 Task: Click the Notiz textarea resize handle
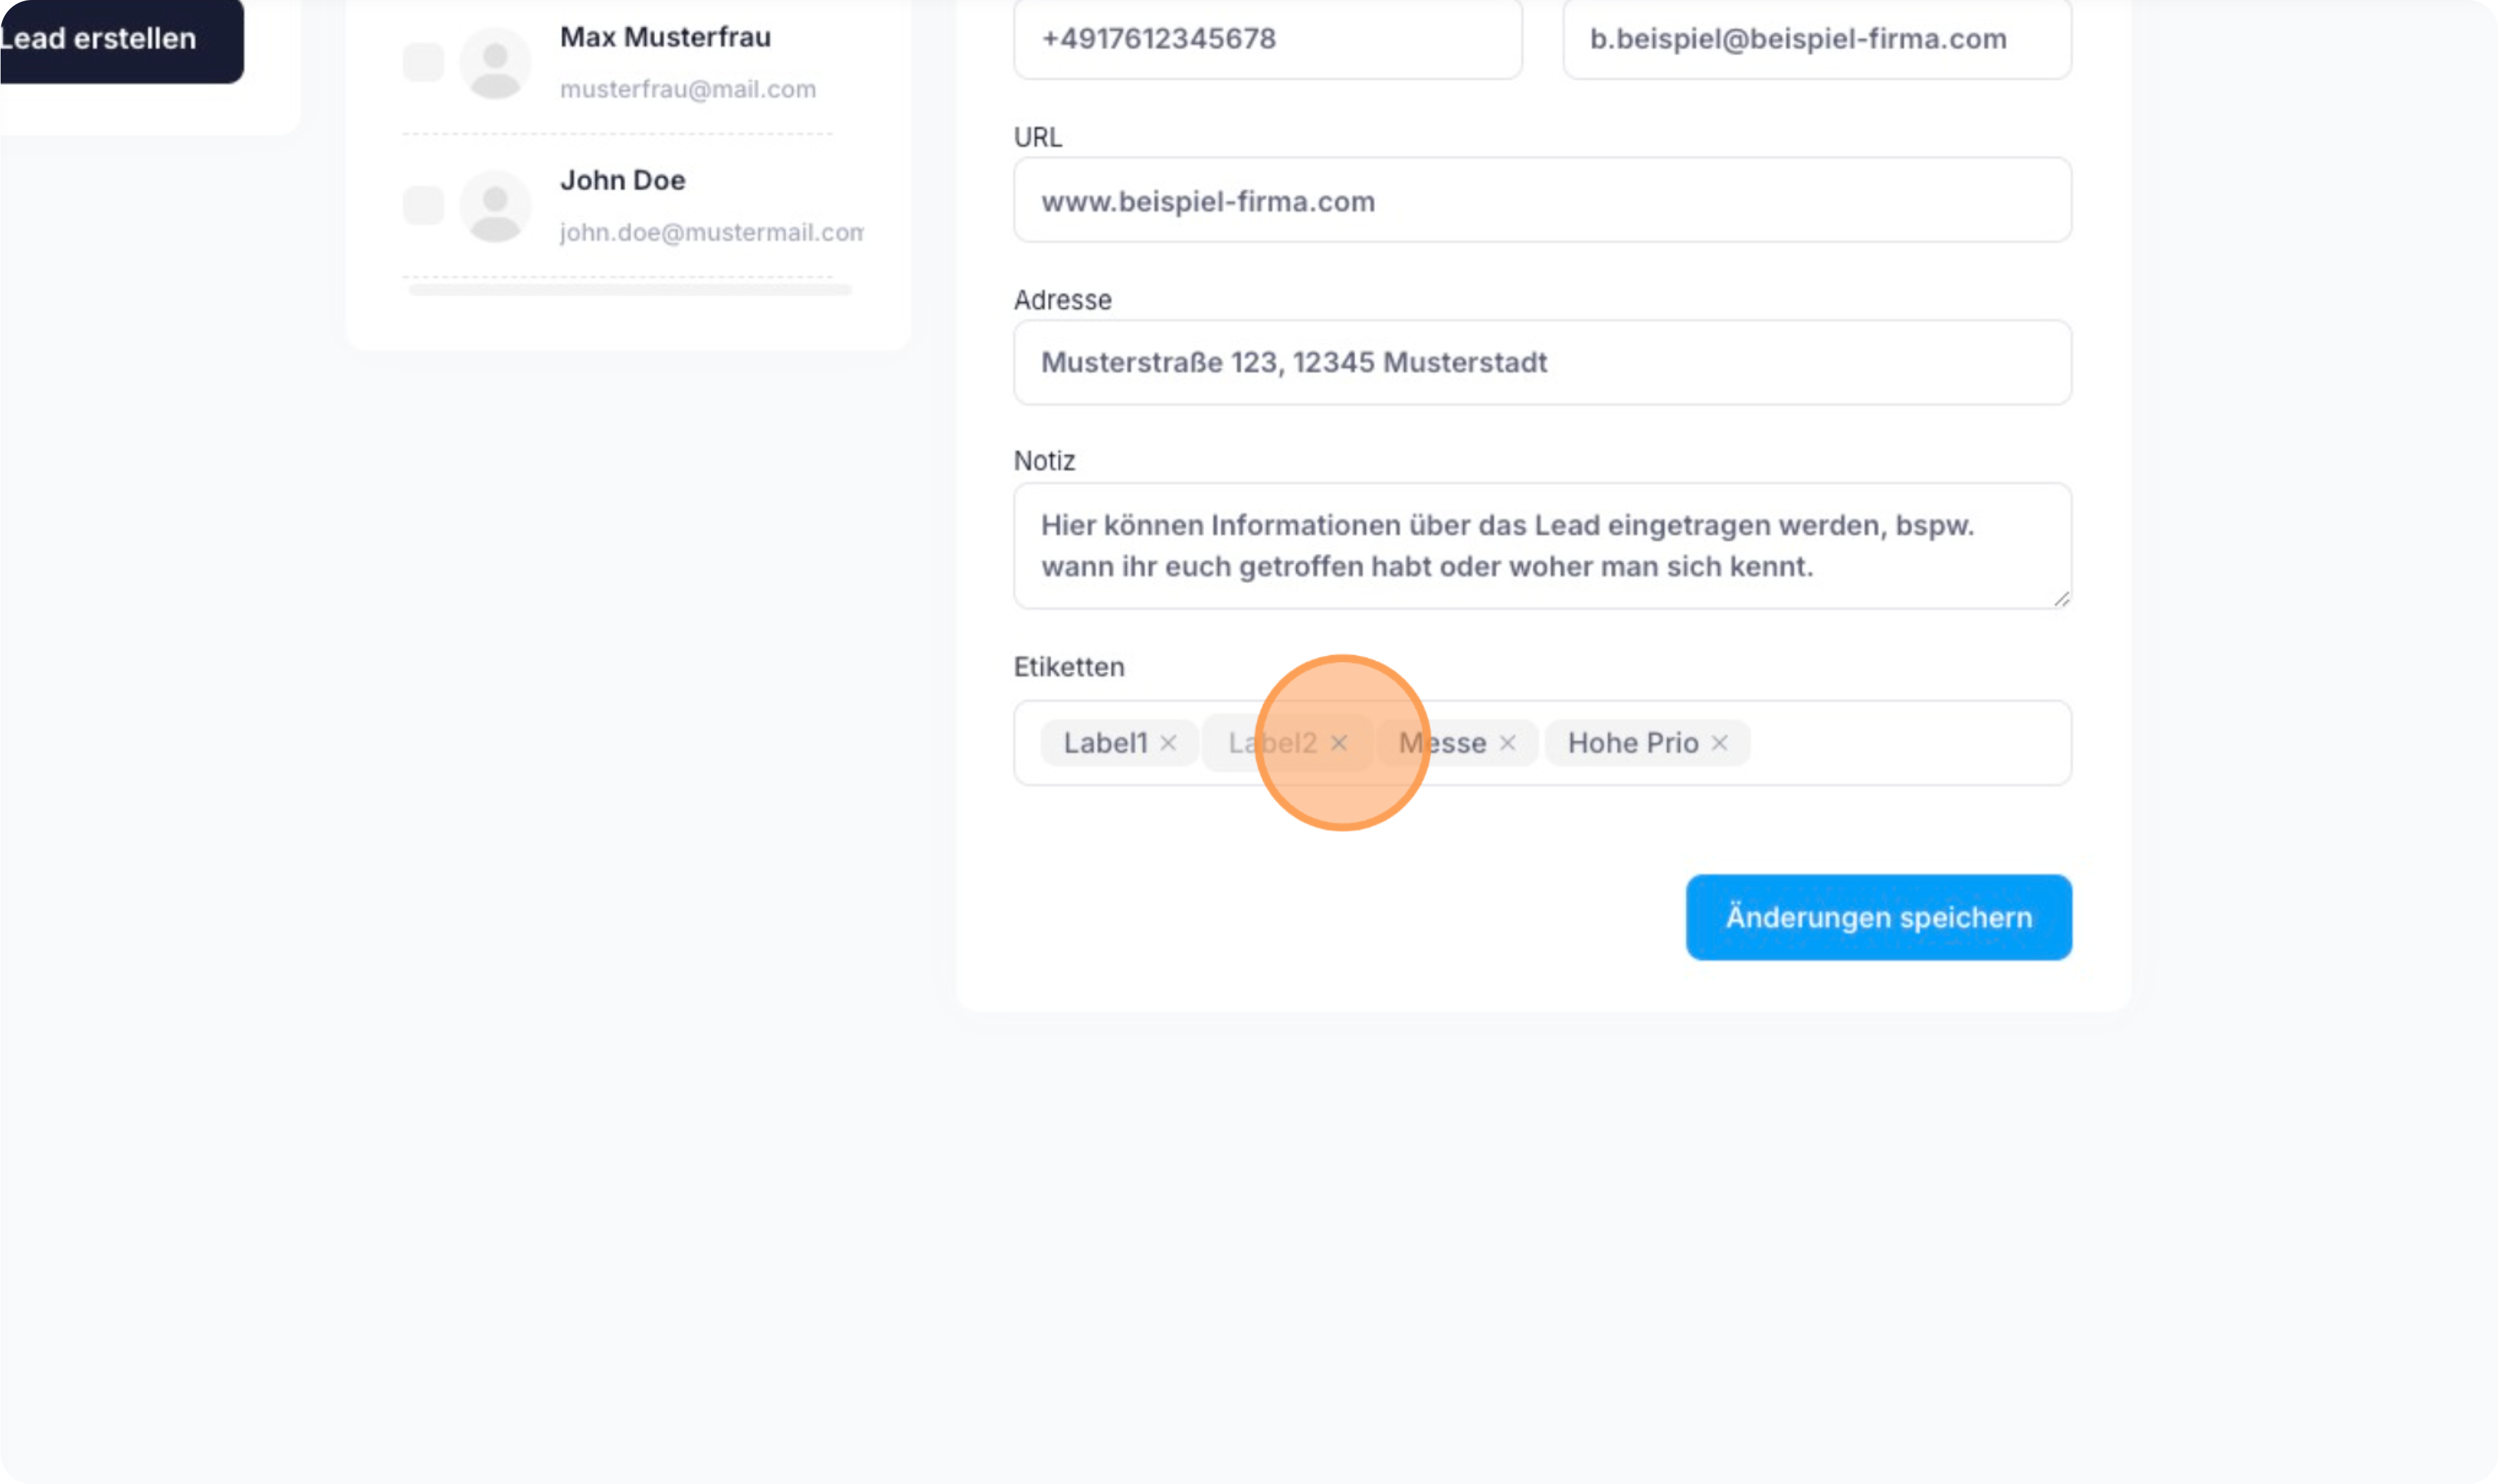pyautogui.click(x=2061, y=599)
